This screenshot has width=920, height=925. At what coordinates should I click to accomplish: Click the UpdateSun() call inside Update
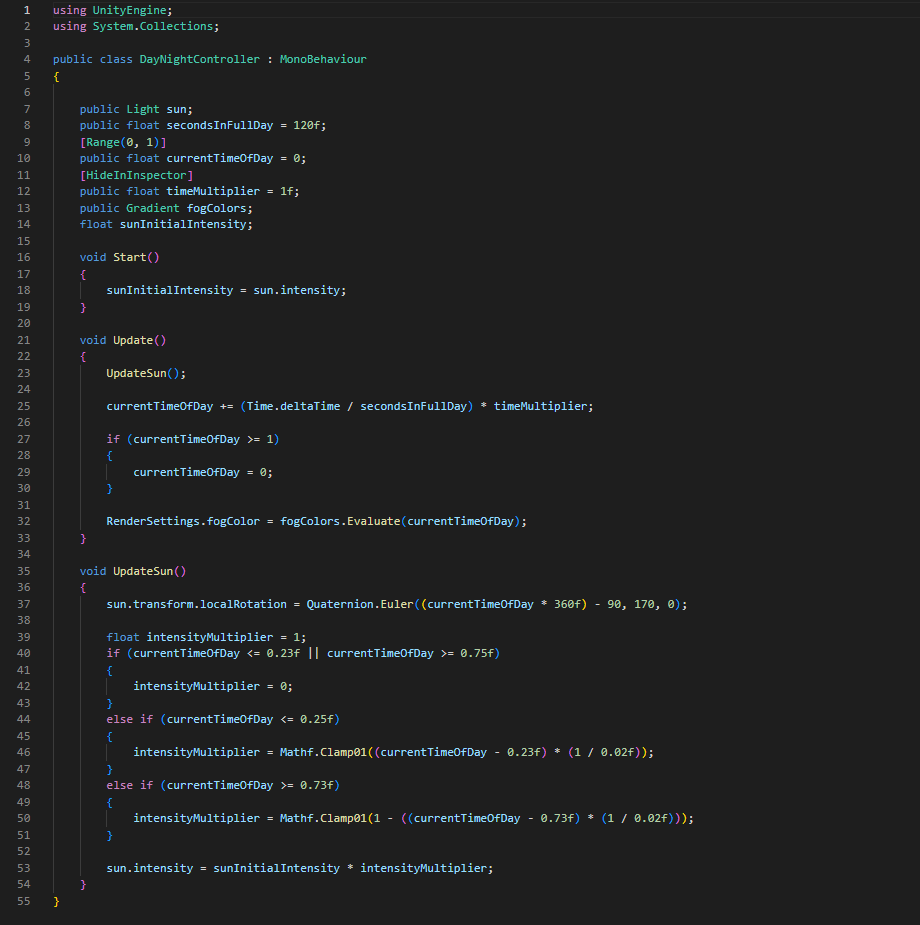[142, 373]
